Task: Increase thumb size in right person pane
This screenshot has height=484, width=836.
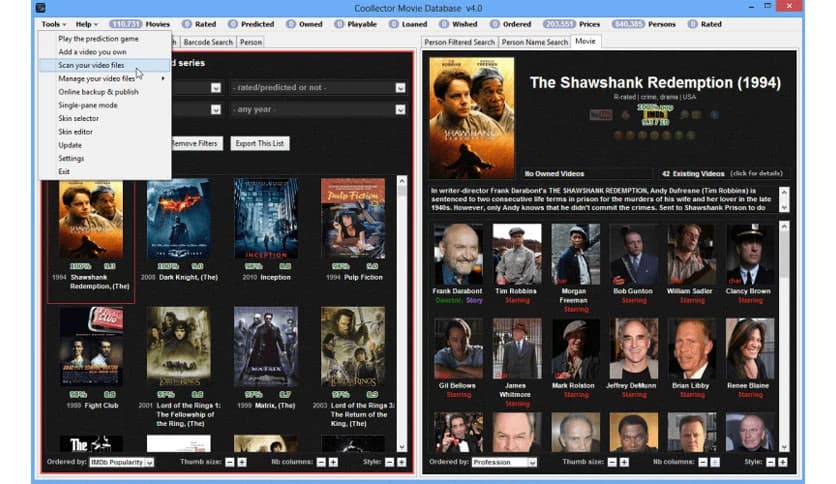Action: [624, 462]
